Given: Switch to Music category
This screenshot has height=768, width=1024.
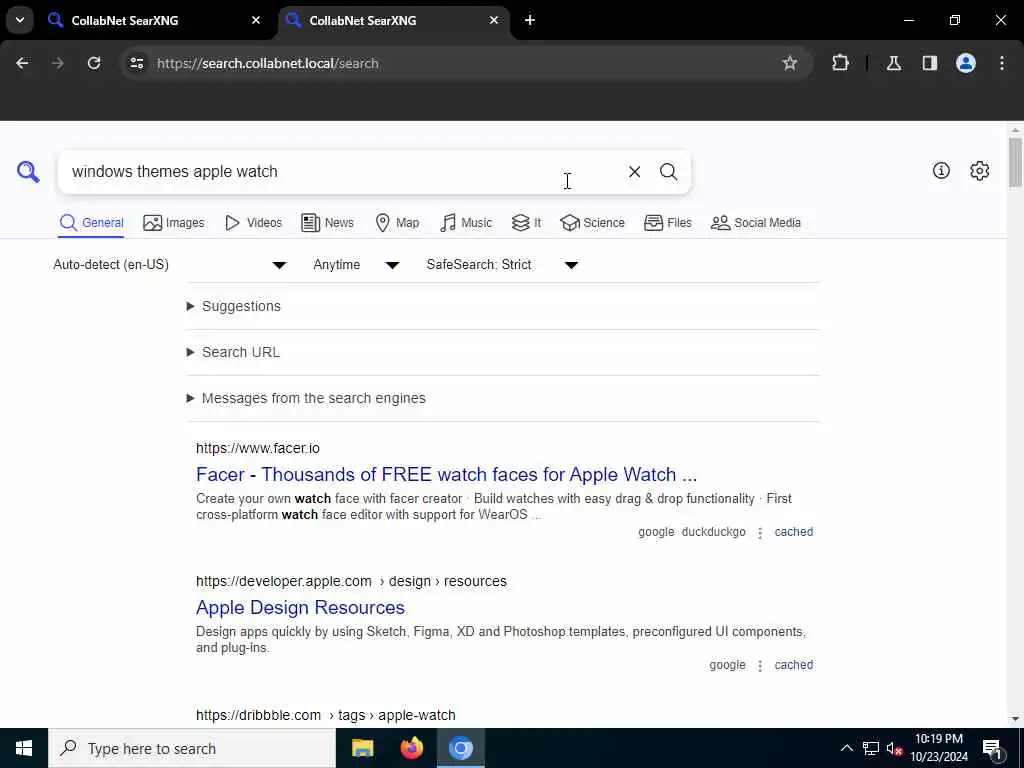Looking at the screenshot, I should tap(466, 223).
